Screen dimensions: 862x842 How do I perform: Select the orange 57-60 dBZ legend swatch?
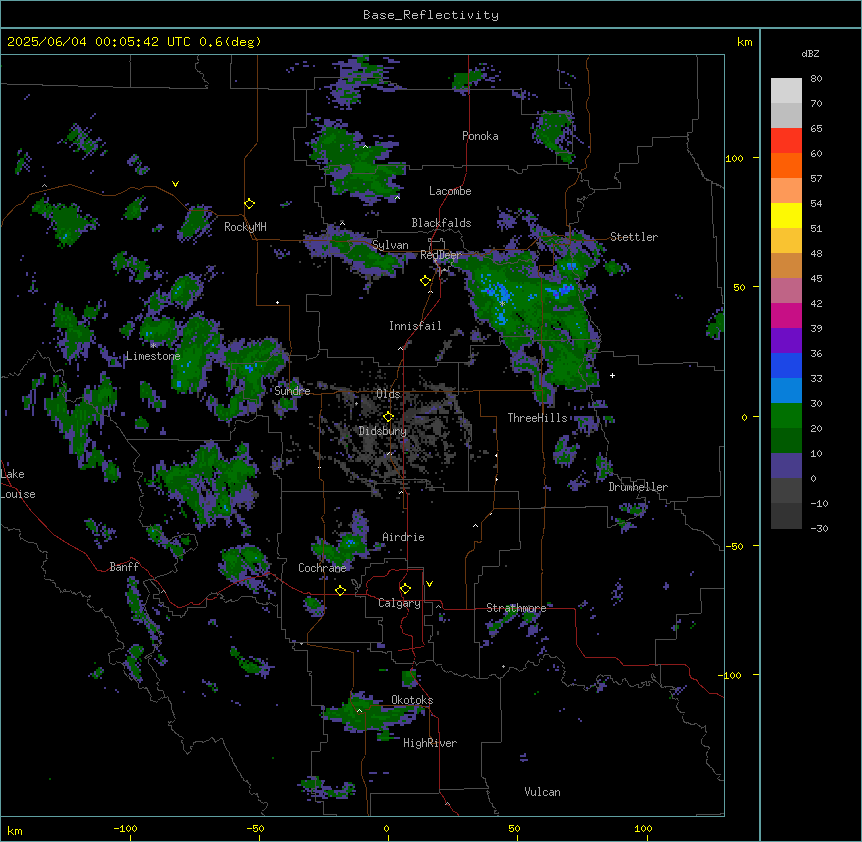786,165
